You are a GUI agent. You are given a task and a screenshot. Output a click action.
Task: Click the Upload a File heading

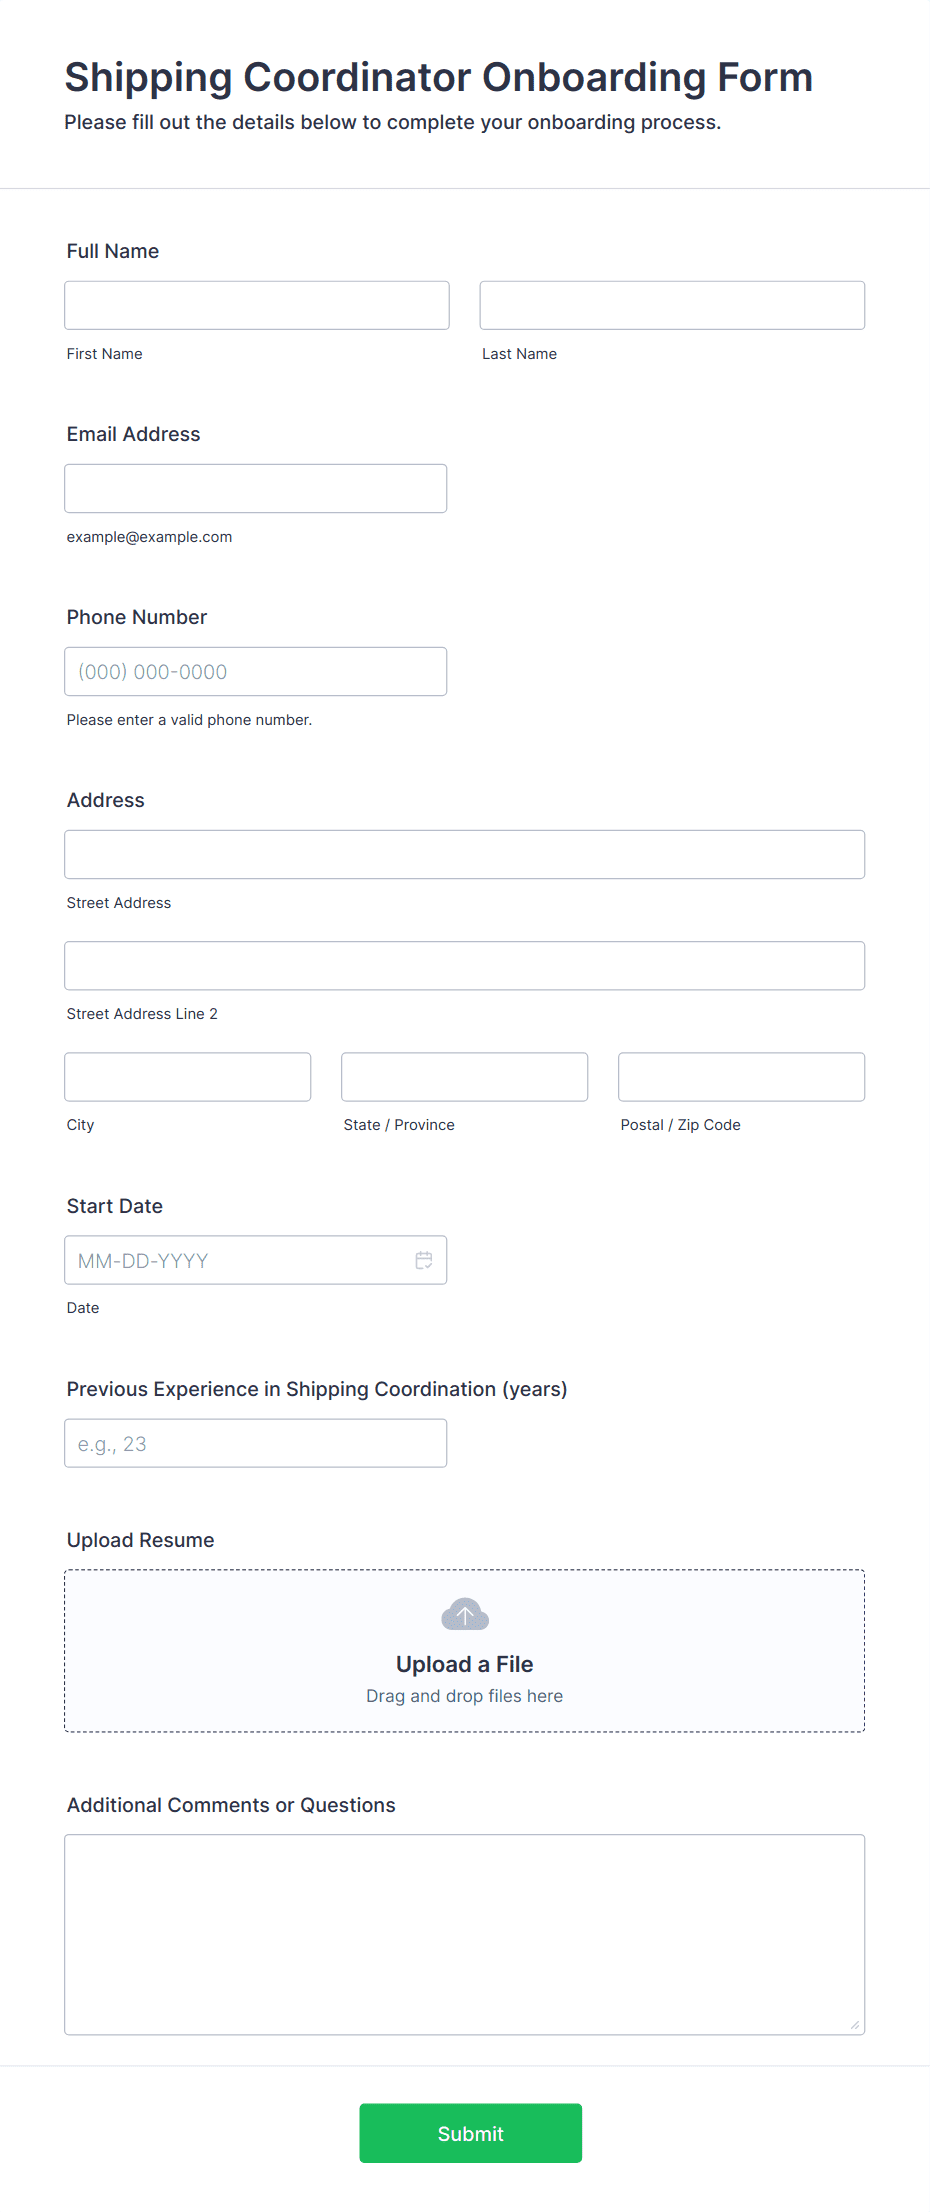(x=465, y=1664)
